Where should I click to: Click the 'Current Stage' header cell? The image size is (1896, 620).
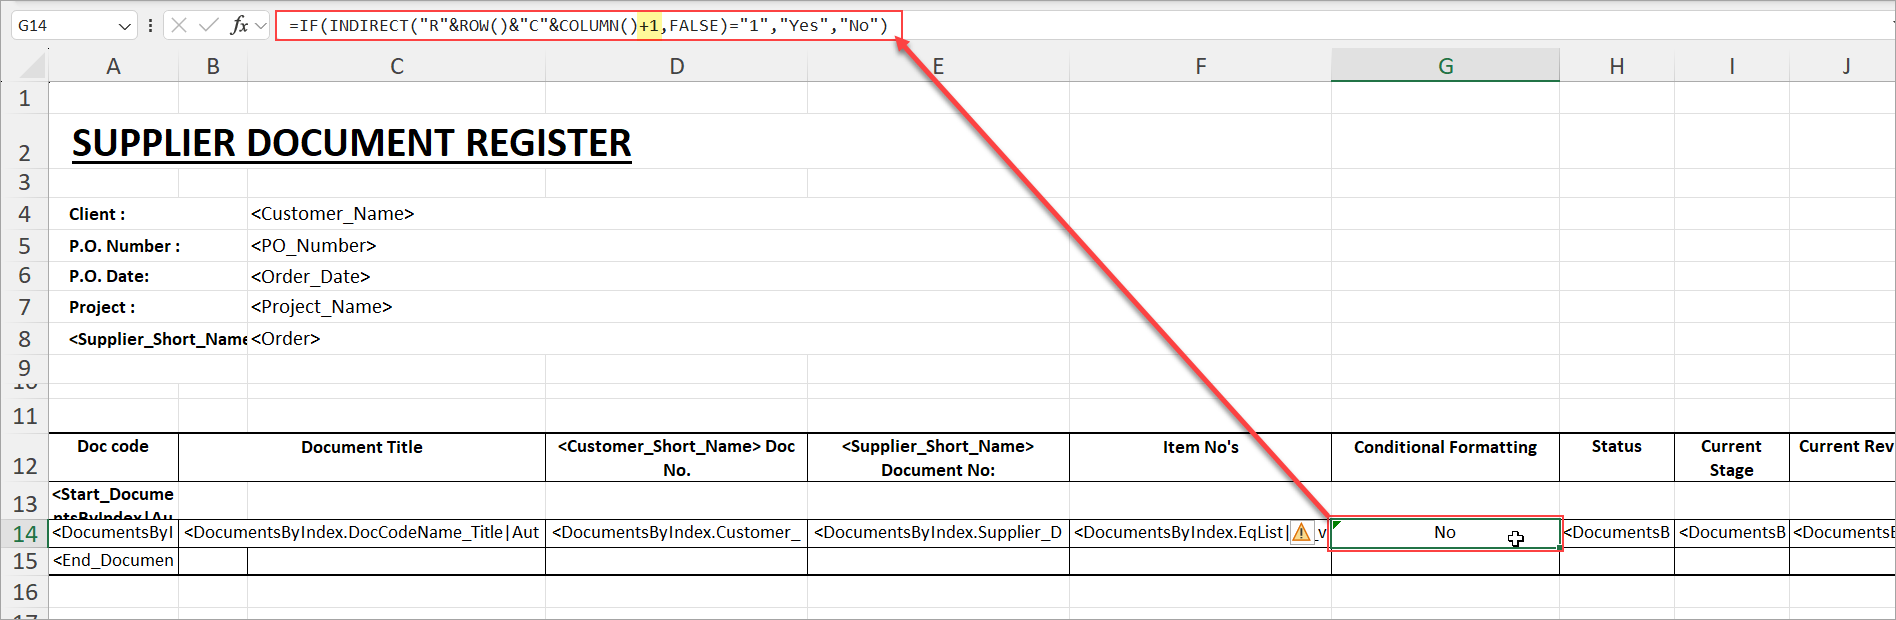click(1732, 458)
